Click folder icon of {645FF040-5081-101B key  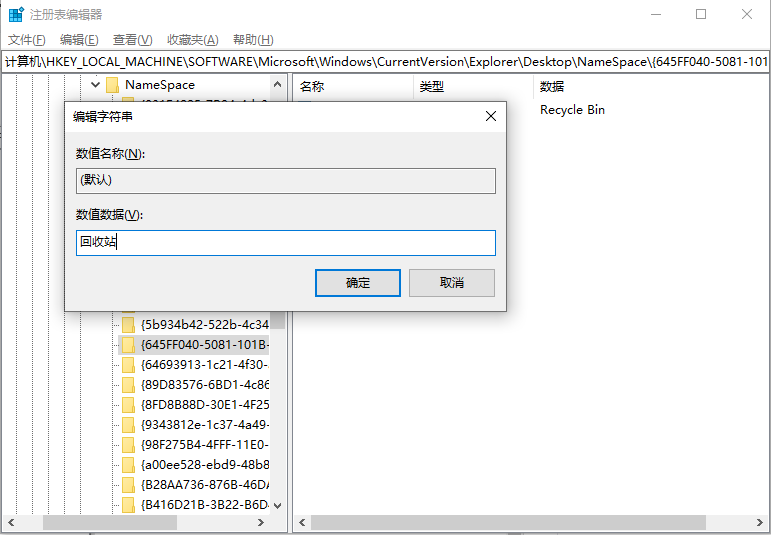(x=128, y=345)
